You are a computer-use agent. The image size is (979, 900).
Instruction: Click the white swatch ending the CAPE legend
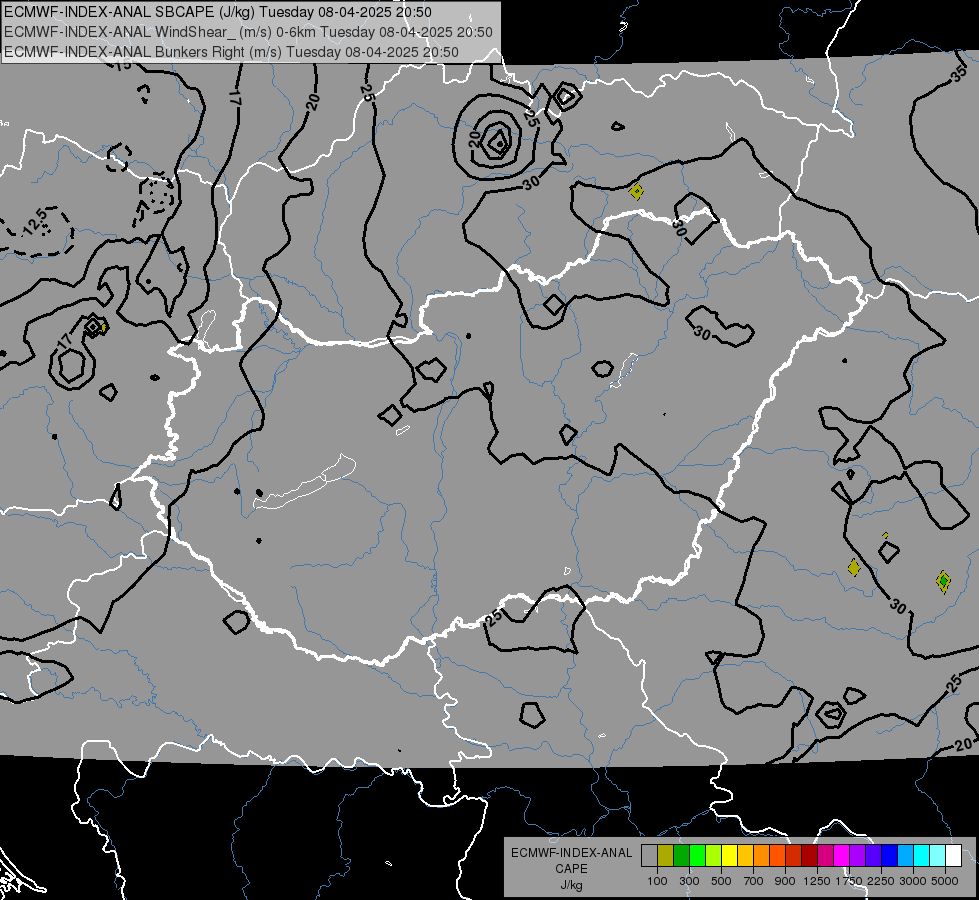(953, 855)
